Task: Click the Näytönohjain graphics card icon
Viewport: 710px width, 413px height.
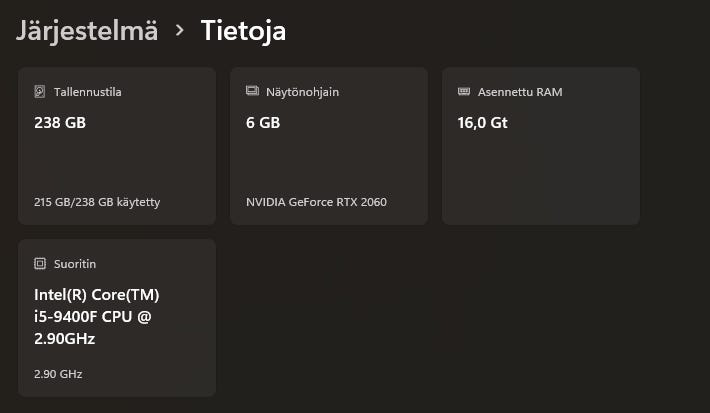Action: (x=252, y=92)
